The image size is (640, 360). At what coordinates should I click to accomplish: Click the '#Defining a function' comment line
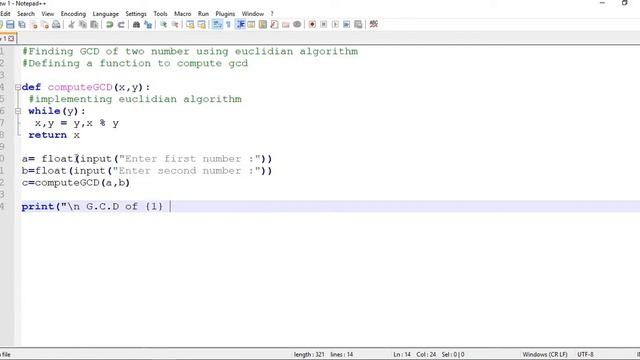135,63
